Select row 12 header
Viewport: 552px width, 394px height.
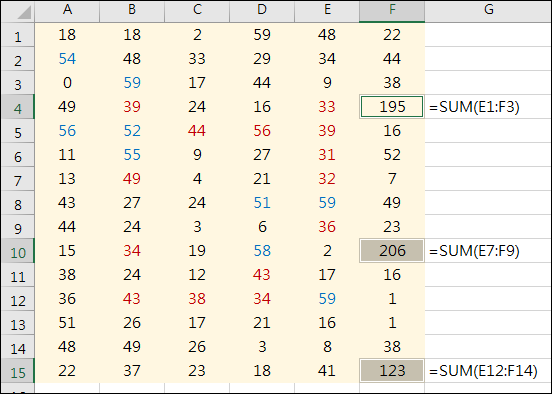click(x=18, y=299)
